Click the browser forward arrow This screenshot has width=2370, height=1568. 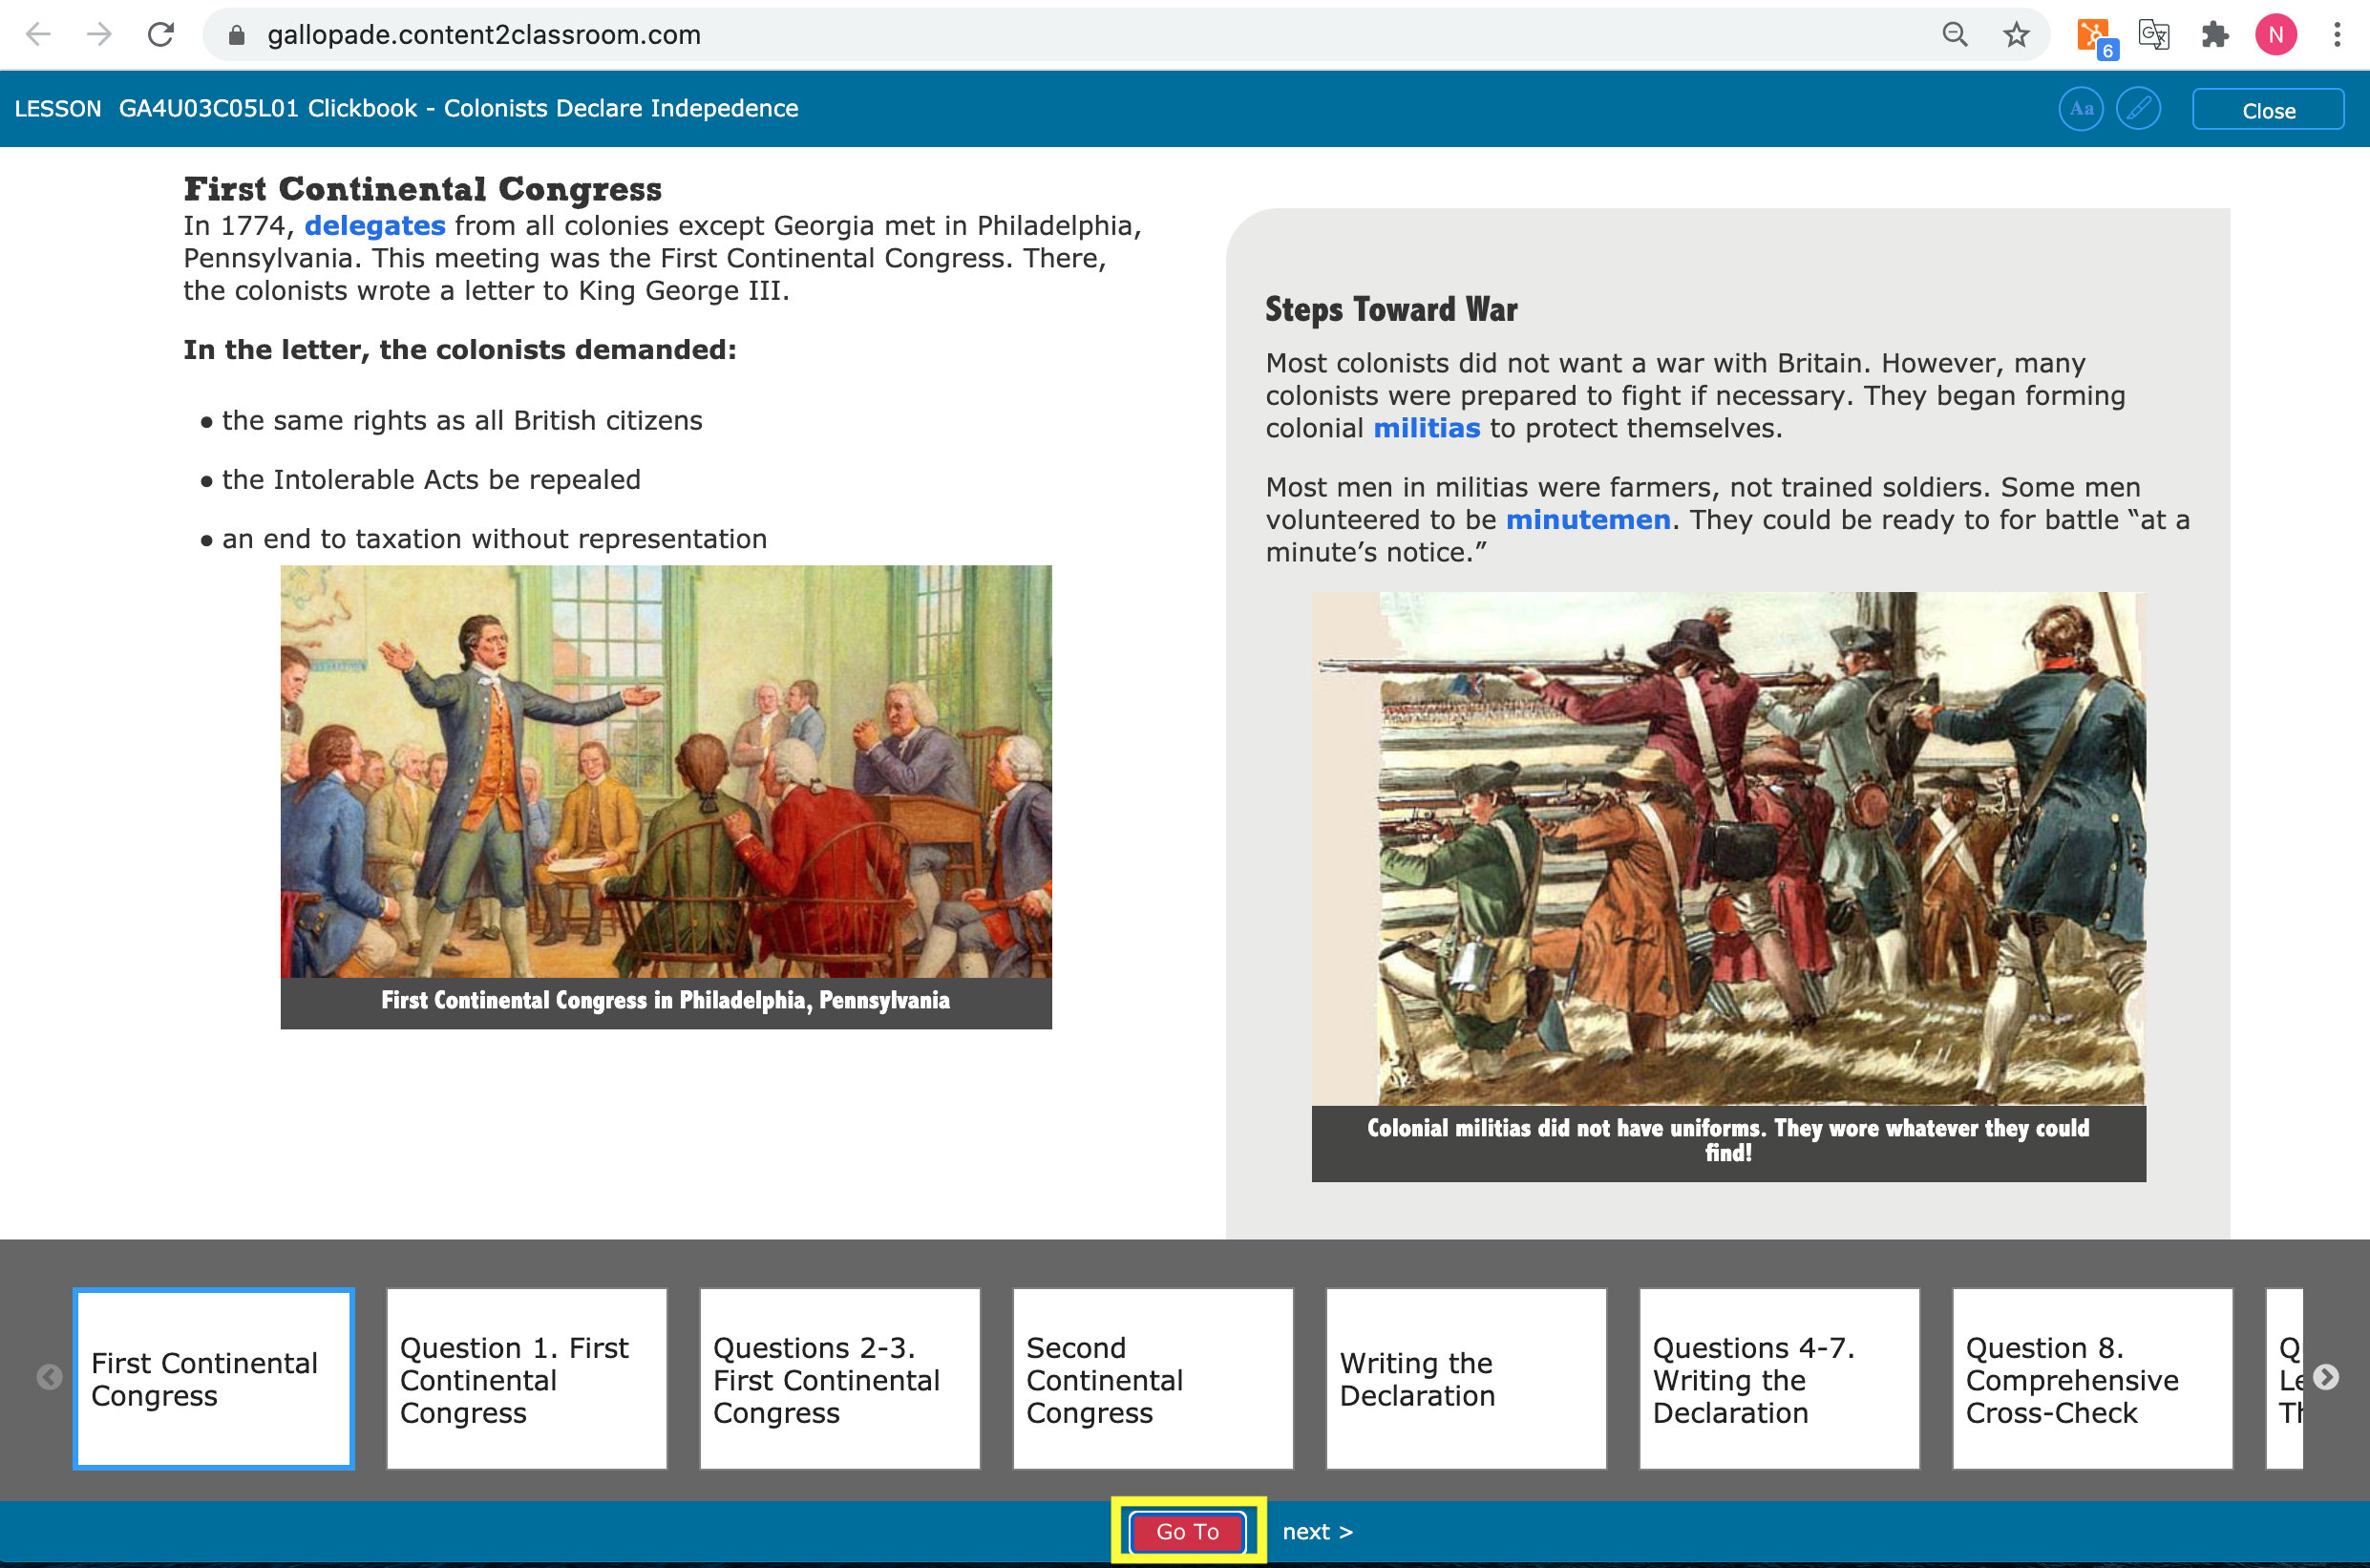point(99,35)
